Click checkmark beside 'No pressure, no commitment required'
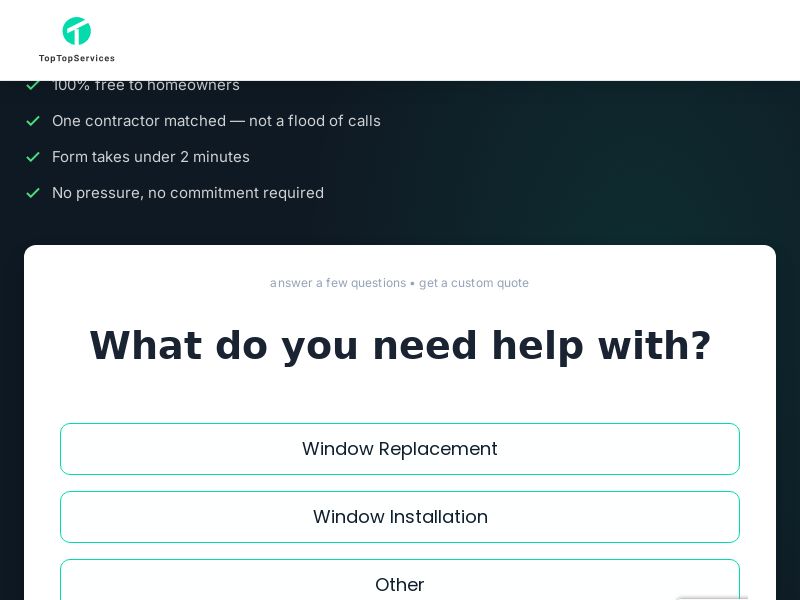This screenshot has height=600, width=800. coord(33,193)
